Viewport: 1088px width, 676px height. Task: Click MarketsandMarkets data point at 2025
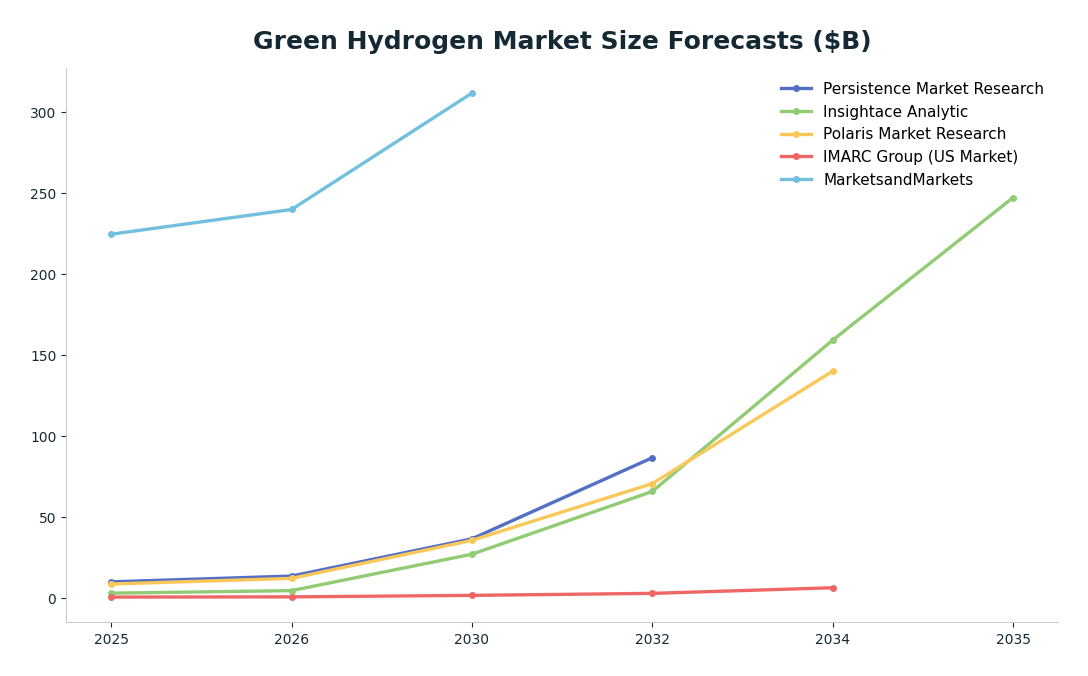tap(111, 234)
